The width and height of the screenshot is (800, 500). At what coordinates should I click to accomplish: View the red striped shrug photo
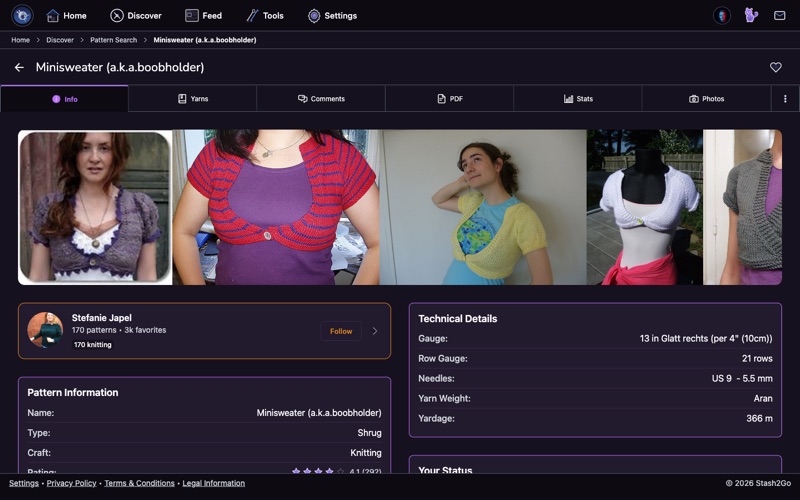click(276, 207)
